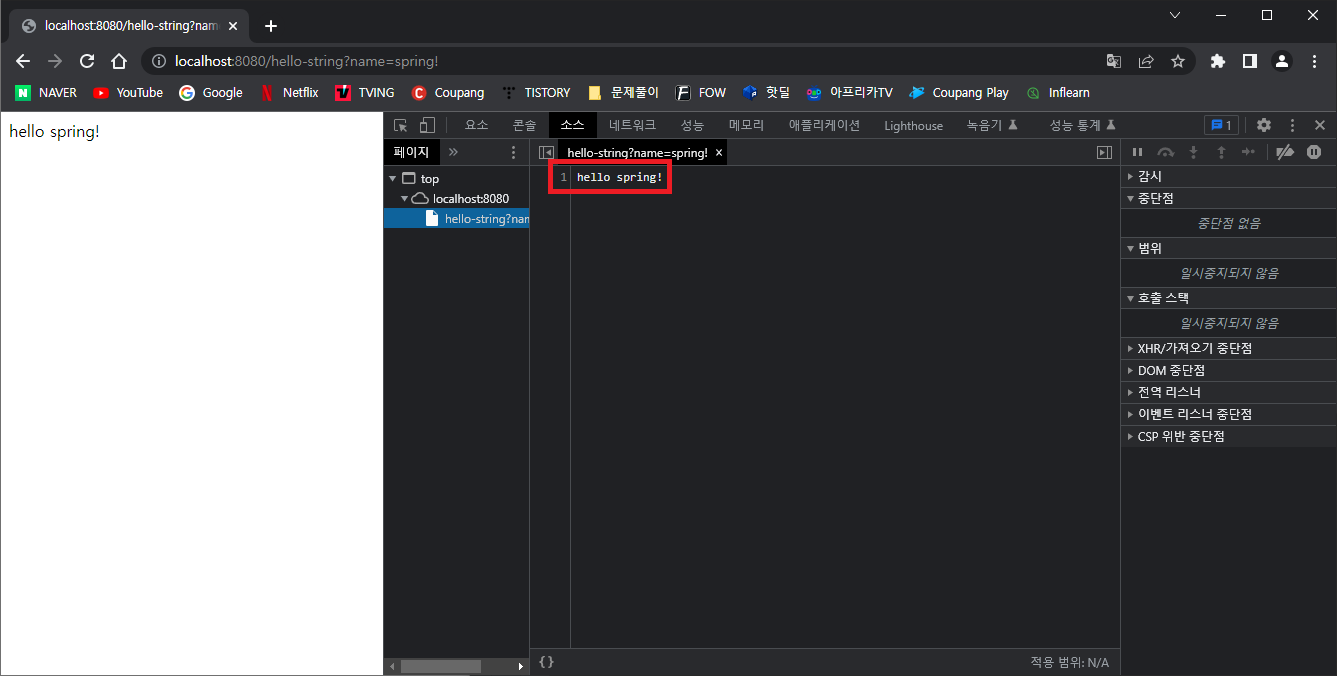This screenshot has height=676, width=1337.
Task: Switch to the 콘솔 panel
Action: point(525,125)
